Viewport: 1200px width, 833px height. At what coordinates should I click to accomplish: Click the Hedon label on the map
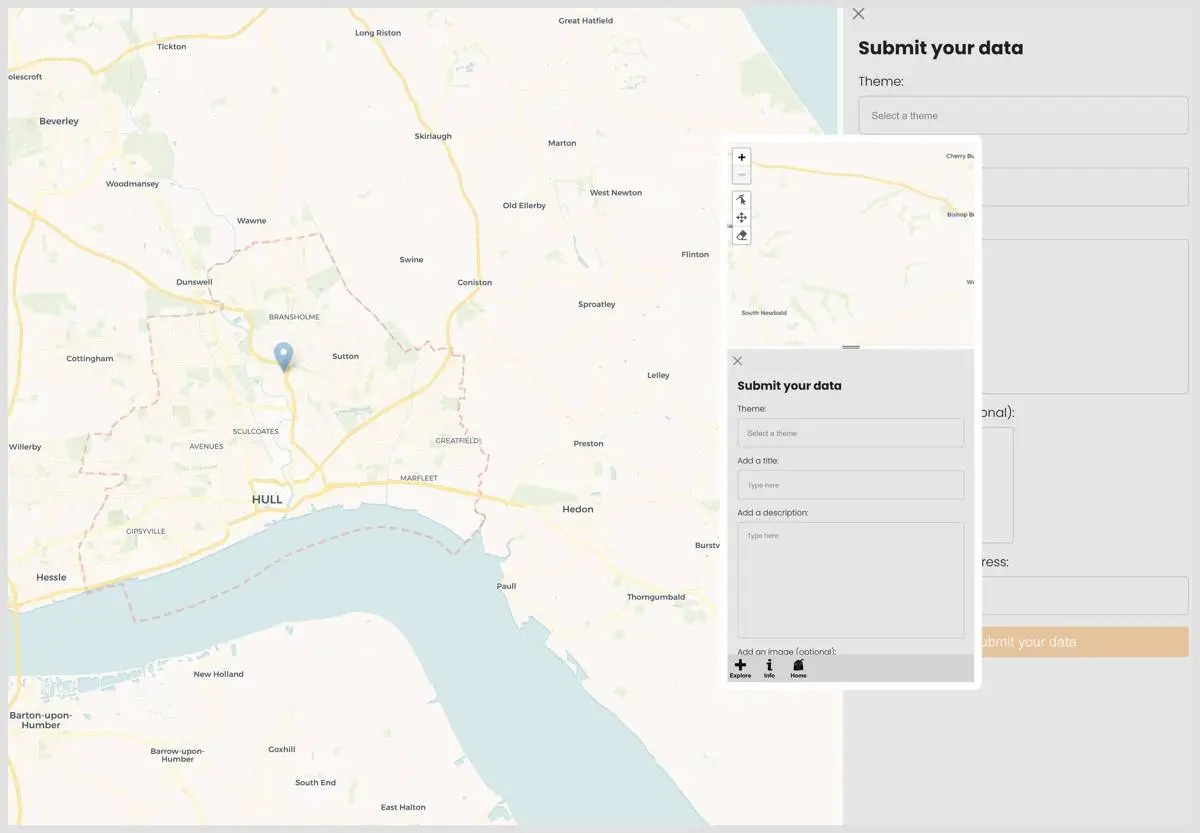578,509
